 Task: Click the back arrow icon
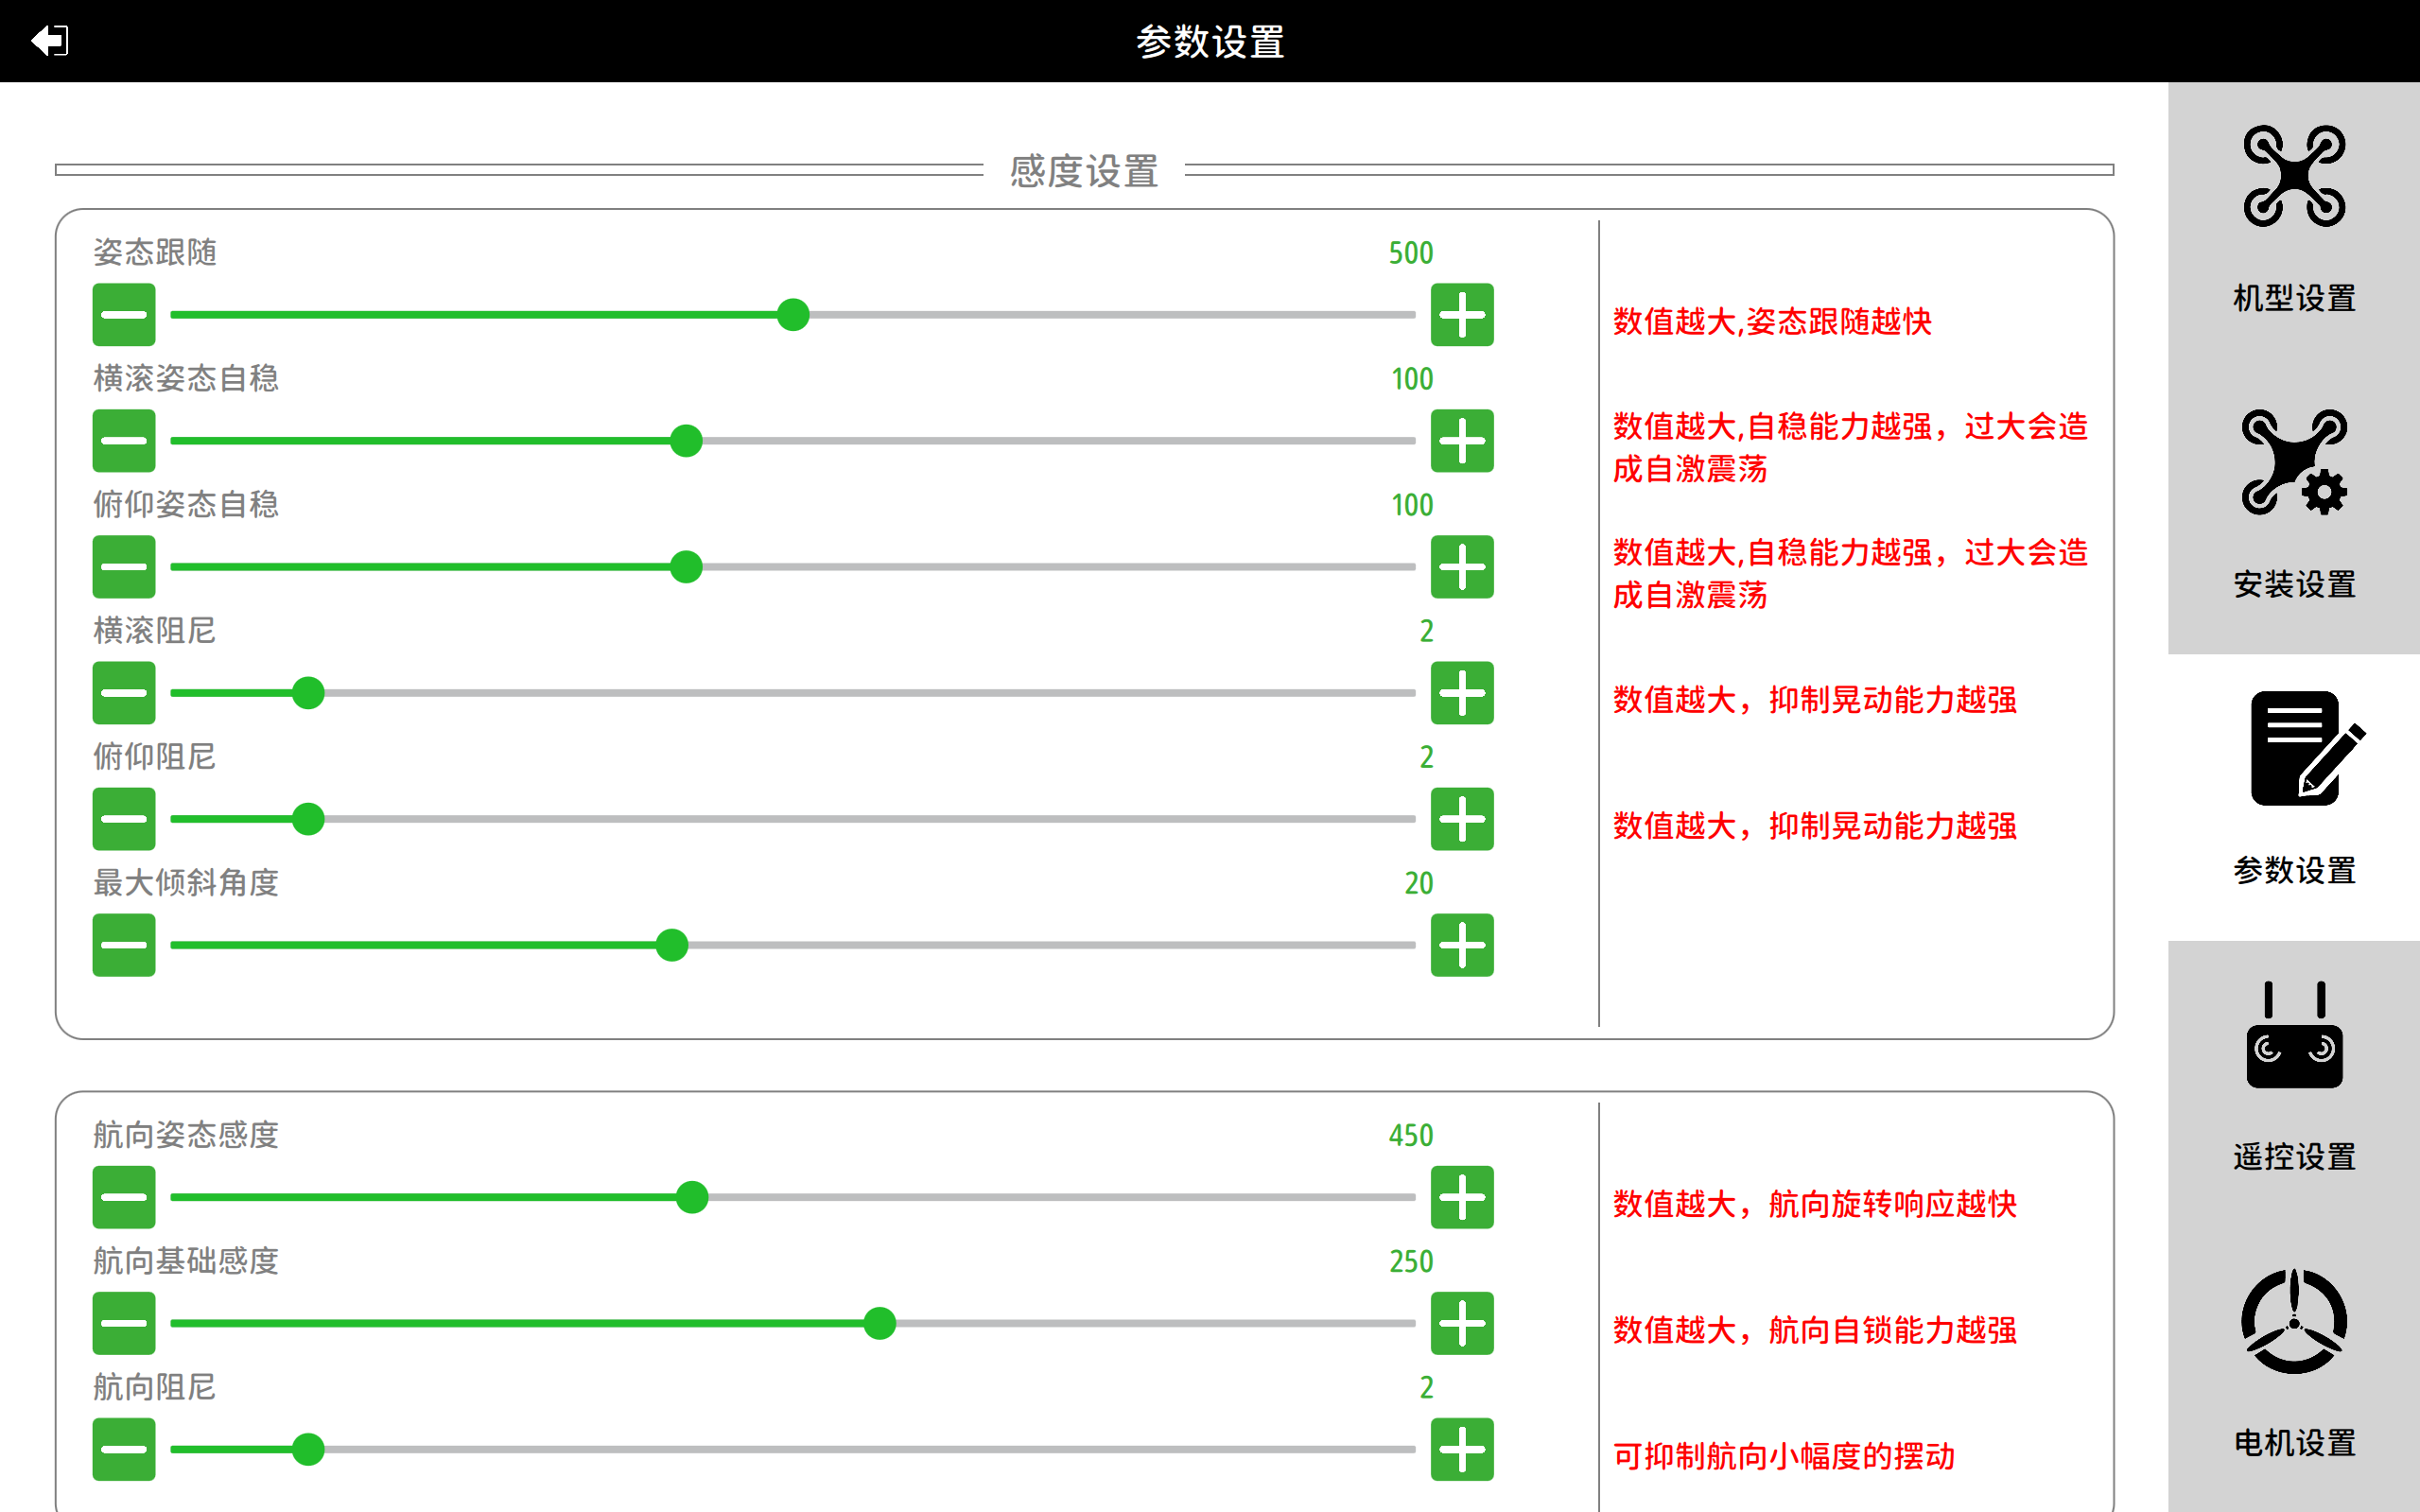pyautogui.click(x=49, y=41)
